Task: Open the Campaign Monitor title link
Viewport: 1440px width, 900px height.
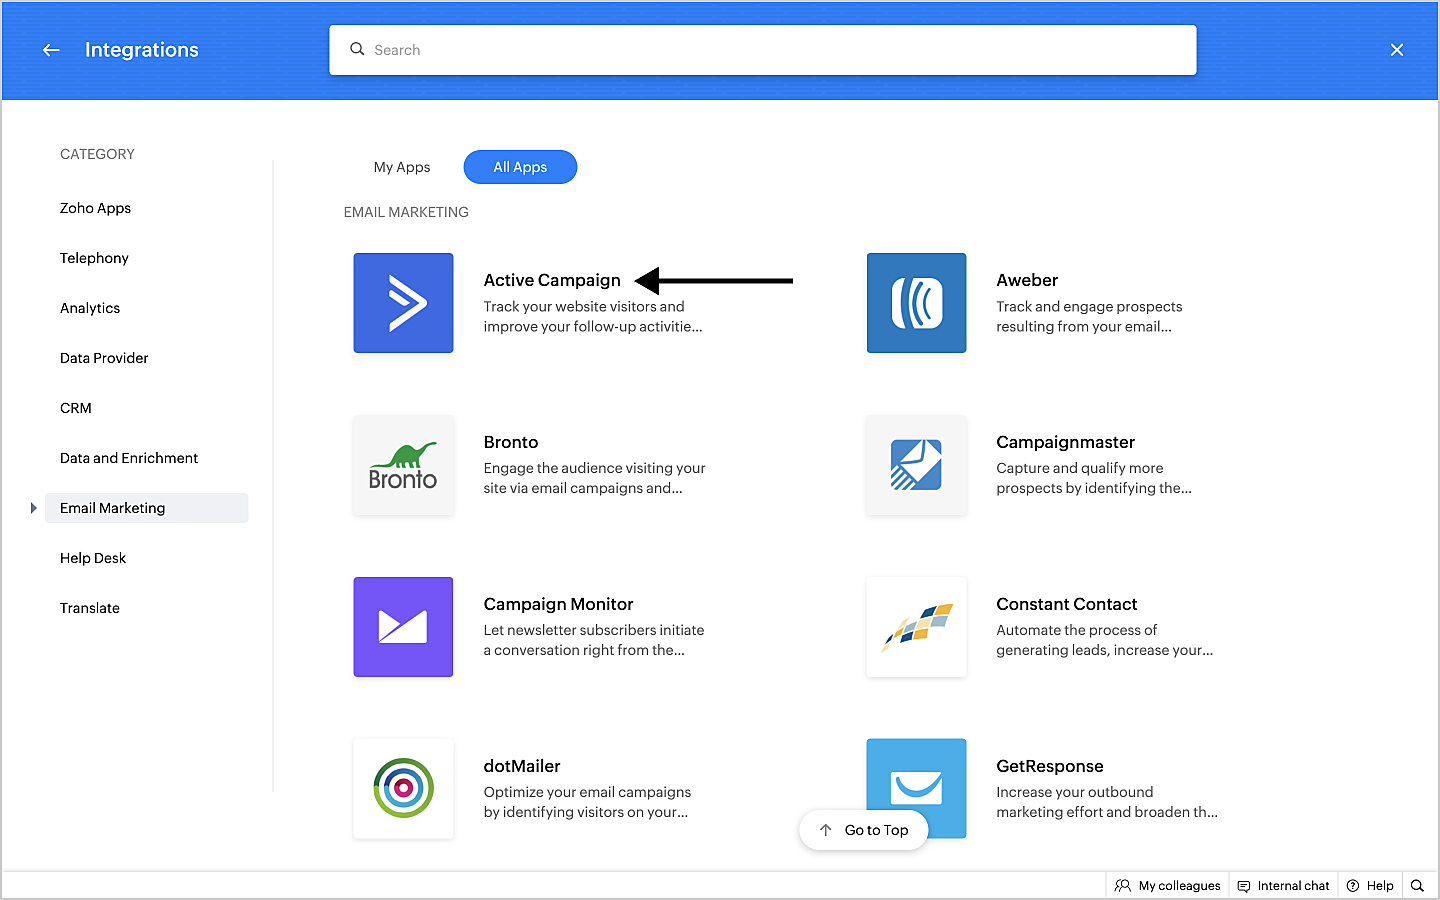Action: (x=559, y=604)
